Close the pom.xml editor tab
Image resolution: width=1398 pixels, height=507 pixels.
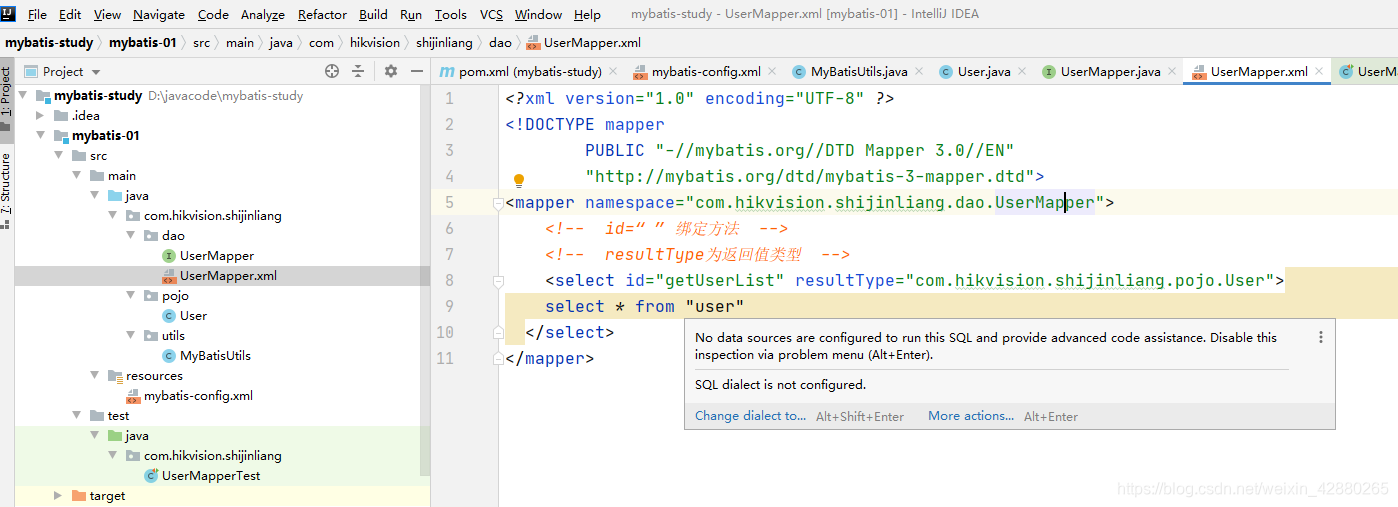pos(613,72)
